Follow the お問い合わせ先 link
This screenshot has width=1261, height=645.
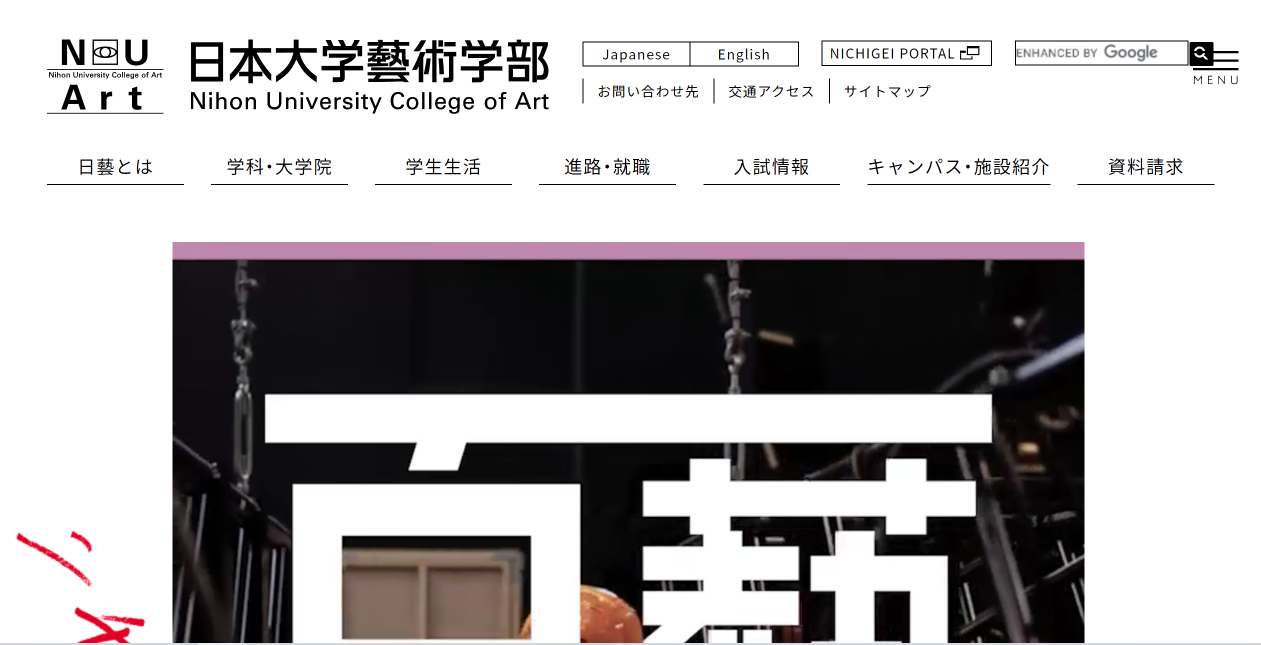pyautogui.click(x=648, y=91)
